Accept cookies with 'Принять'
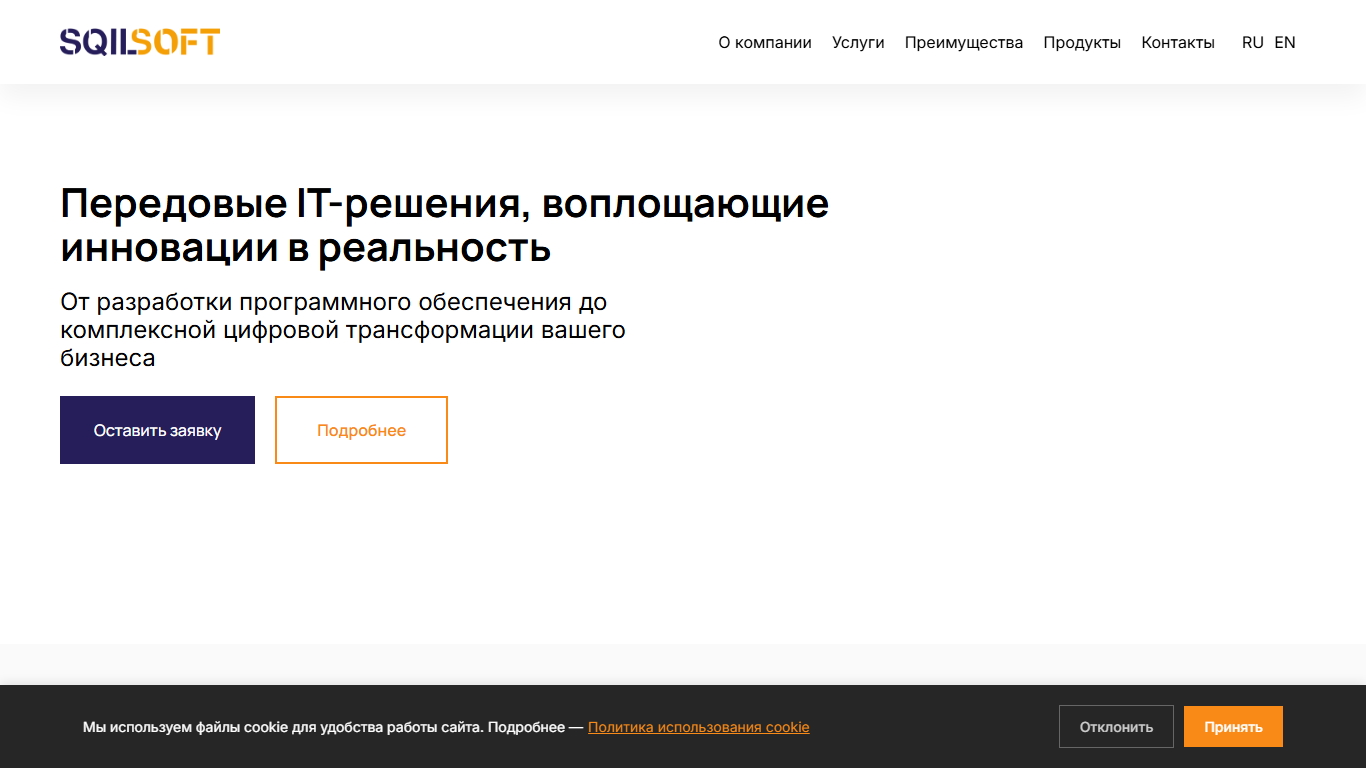Viewport: 1366px width, 768px height. pos(1233,727)
